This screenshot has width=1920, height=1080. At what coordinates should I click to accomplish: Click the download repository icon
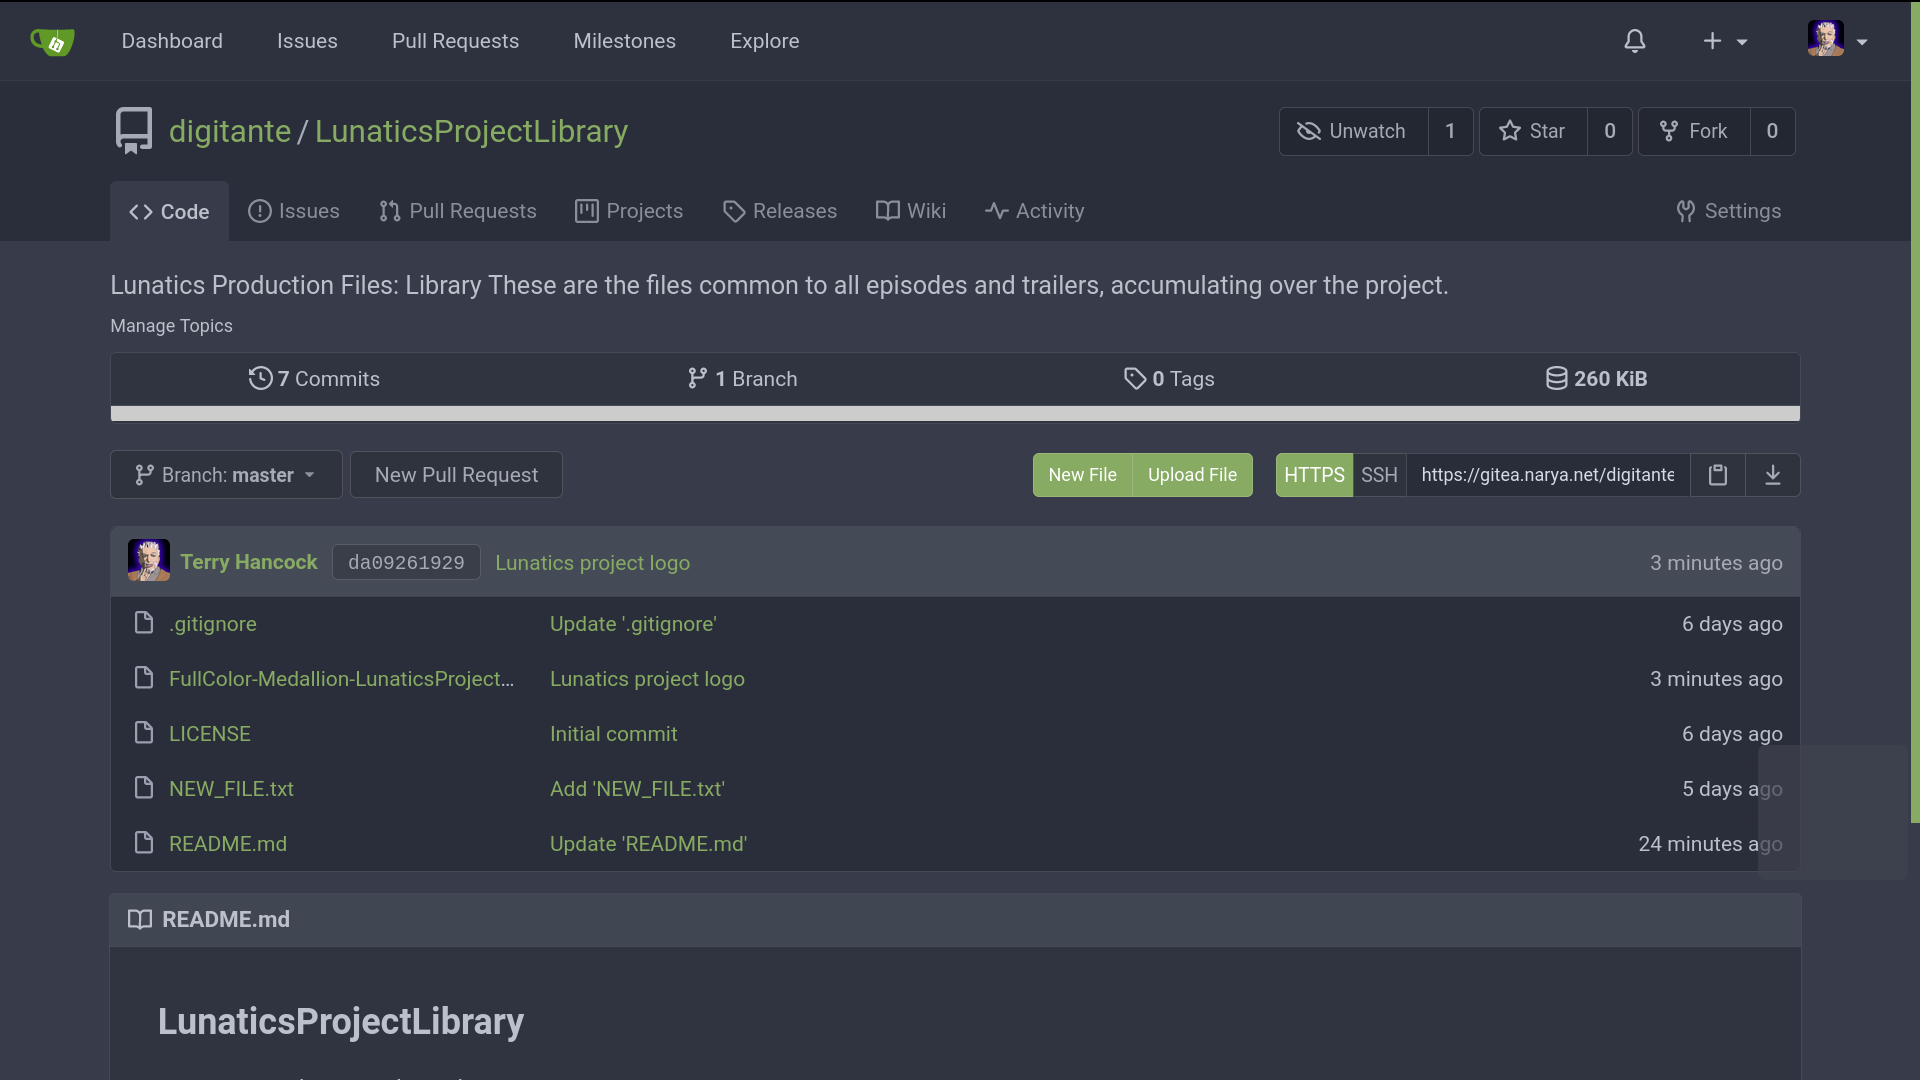(1772, 475)
